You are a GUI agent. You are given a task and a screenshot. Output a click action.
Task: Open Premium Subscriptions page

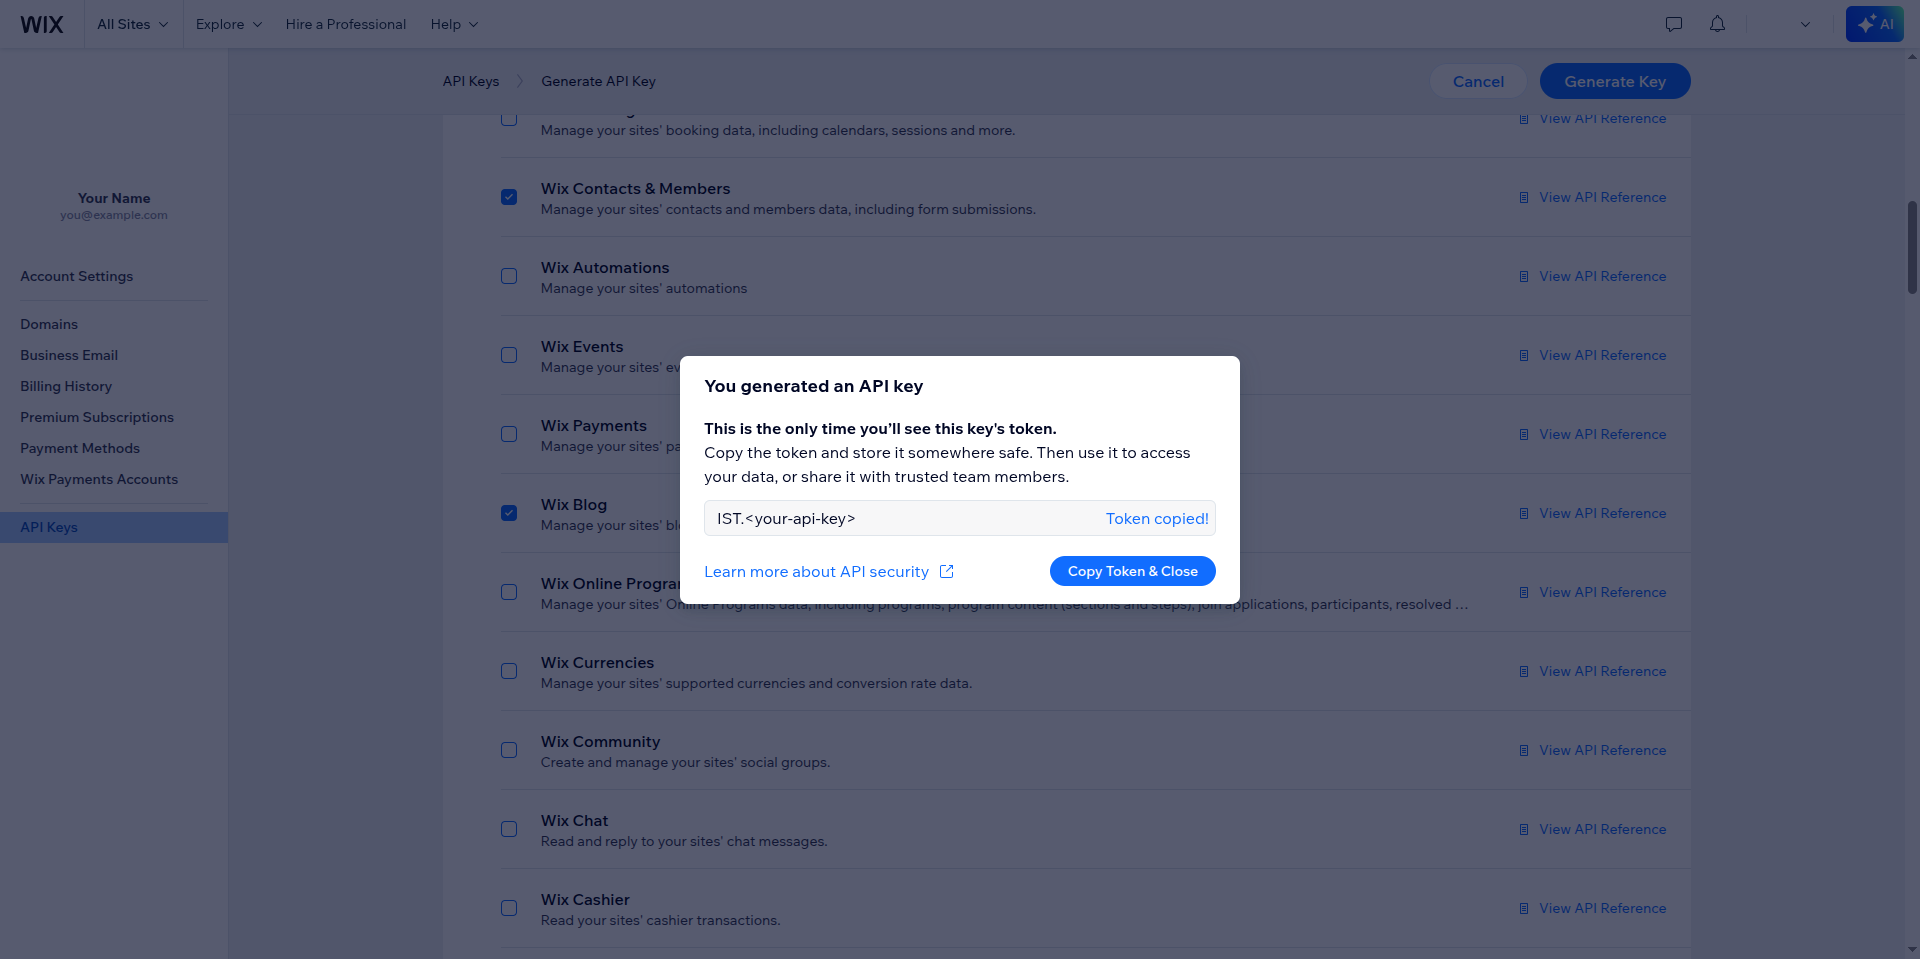(97, 417)
